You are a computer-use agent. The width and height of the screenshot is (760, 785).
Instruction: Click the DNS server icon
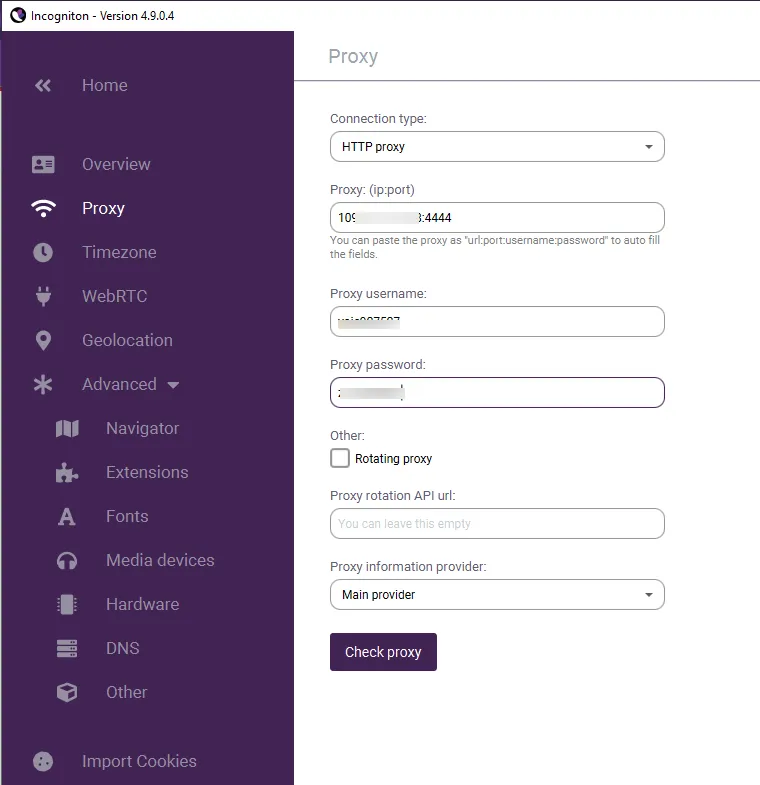point(67,648)
